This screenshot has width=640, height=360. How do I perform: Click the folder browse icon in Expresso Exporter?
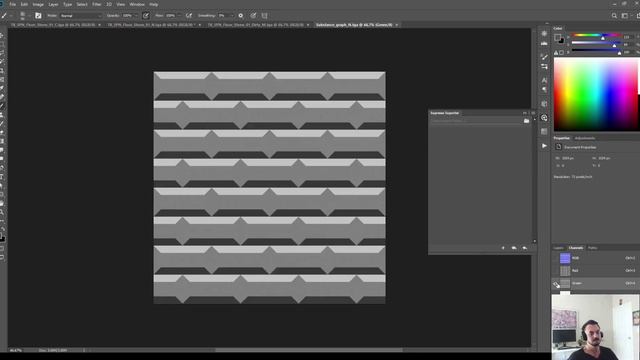(527, 121)
